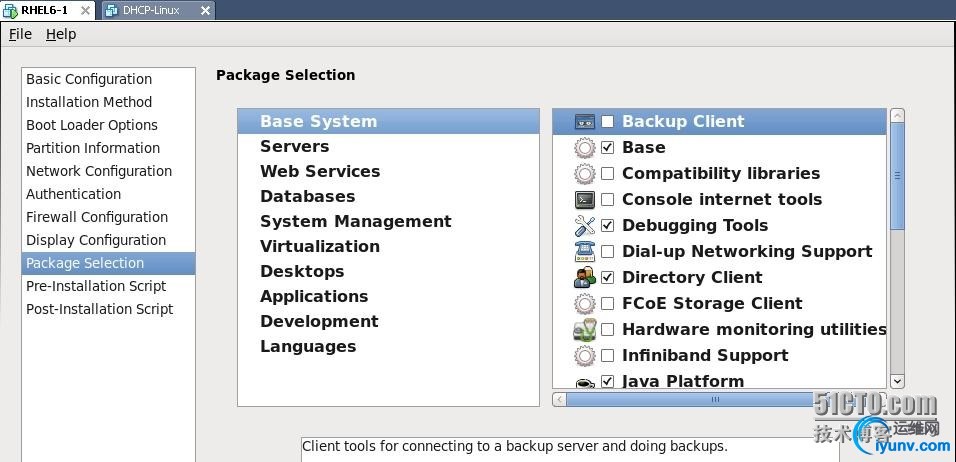Enable the Compatibility libraries checkbox

click(x=607, y=174)
